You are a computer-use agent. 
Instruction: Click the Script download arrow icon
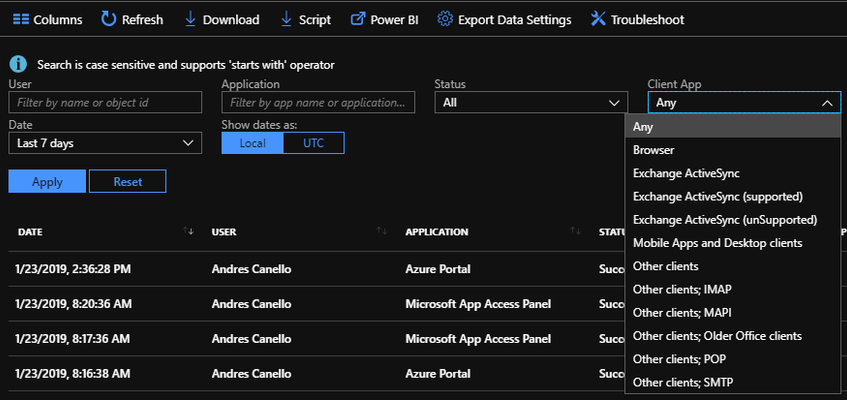point(286,19)
